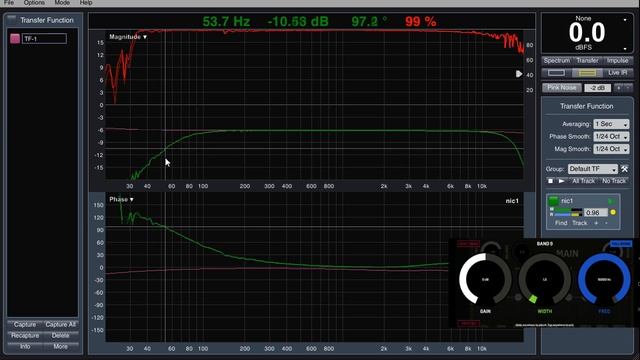Click the More button
640x360 pixels.
(x=60, y=346)
